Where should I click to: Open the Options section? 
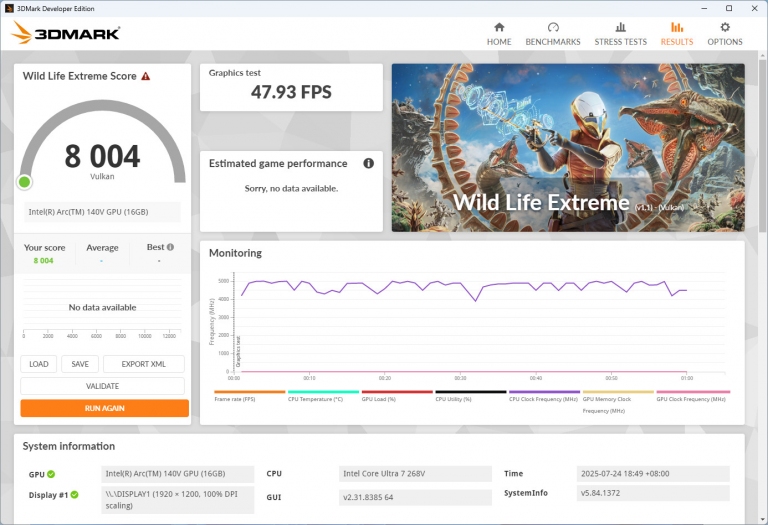point(724,34)
